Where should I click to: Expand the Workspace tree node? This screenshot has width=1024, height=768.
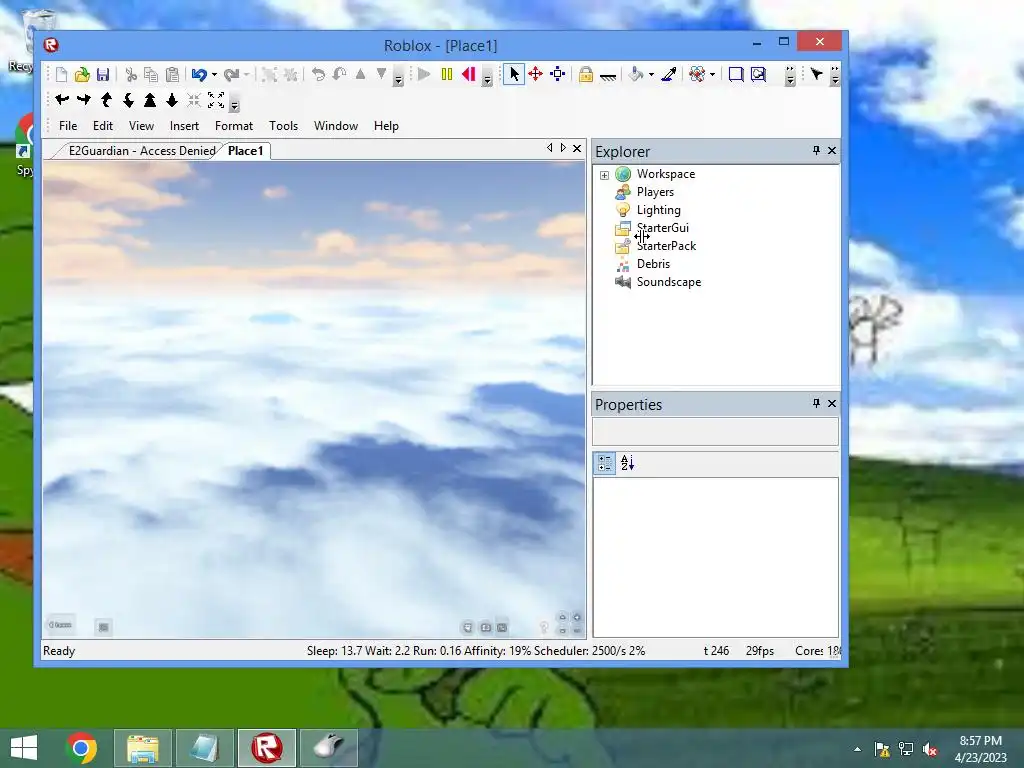[x=604, y=175]
